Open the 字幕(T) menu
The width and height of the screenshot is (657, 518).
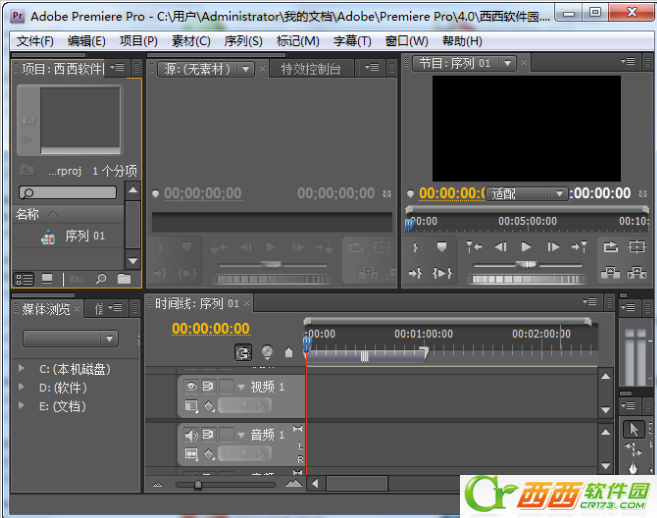tap(352, 41)
